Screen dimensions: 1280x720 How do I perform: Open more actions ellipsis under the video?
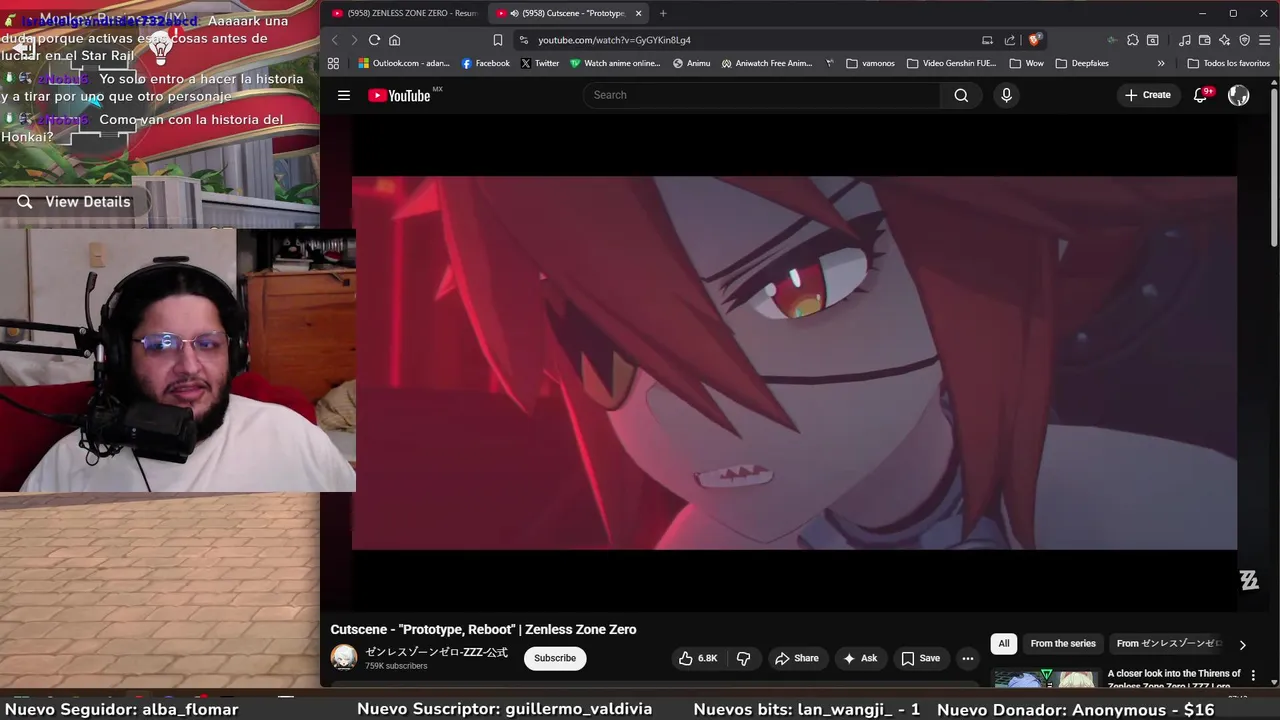(967, 658)
